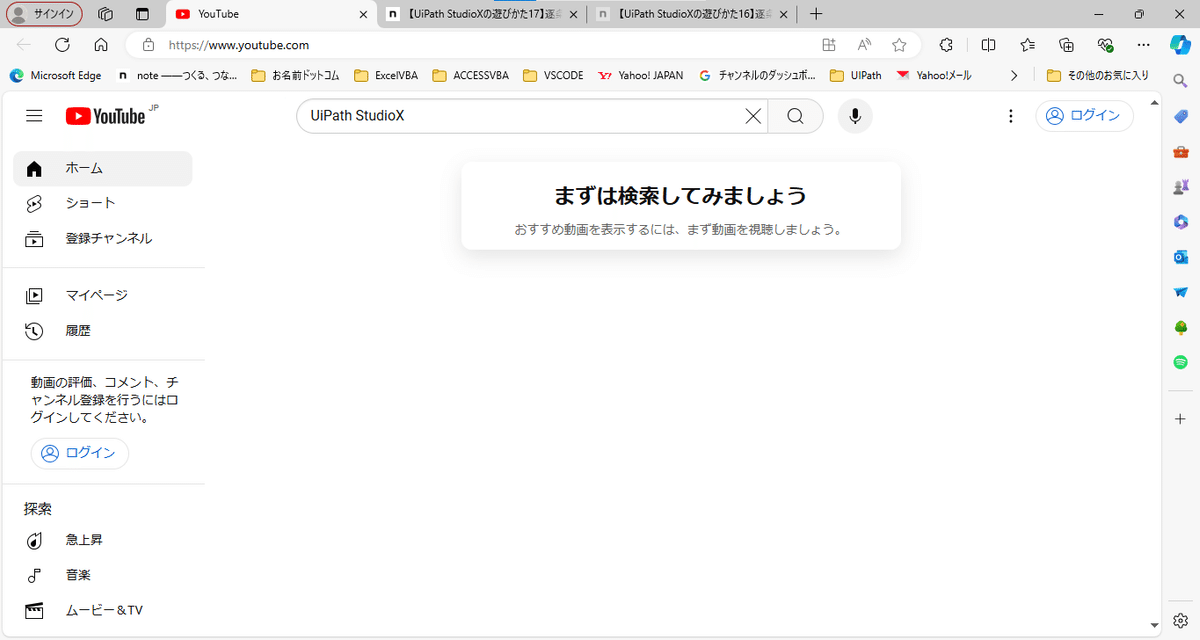Open VSCODE bookmark folder
The height and width of the screenshot is (640, 1200).
point(553,75)
